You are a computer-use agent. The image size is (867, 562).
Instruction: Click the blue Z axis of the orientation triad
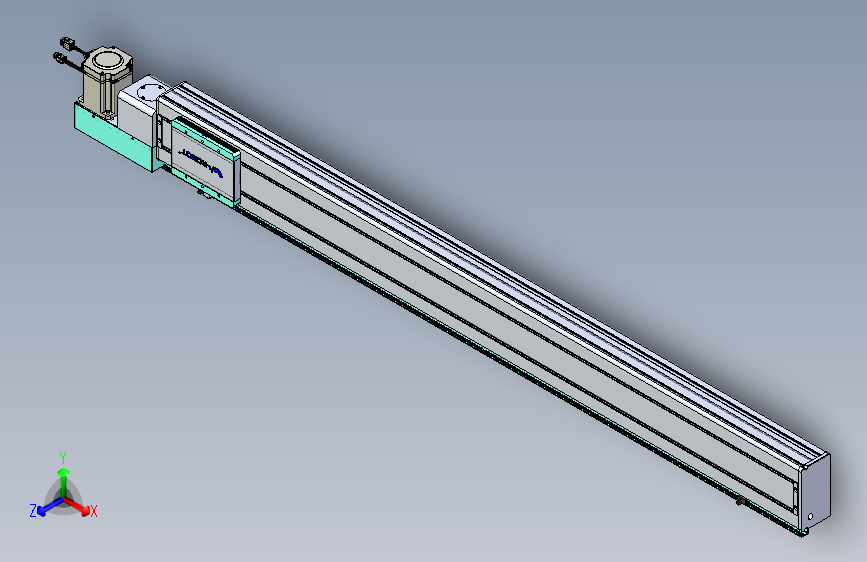pyautogui.click(x=45, y=507)
